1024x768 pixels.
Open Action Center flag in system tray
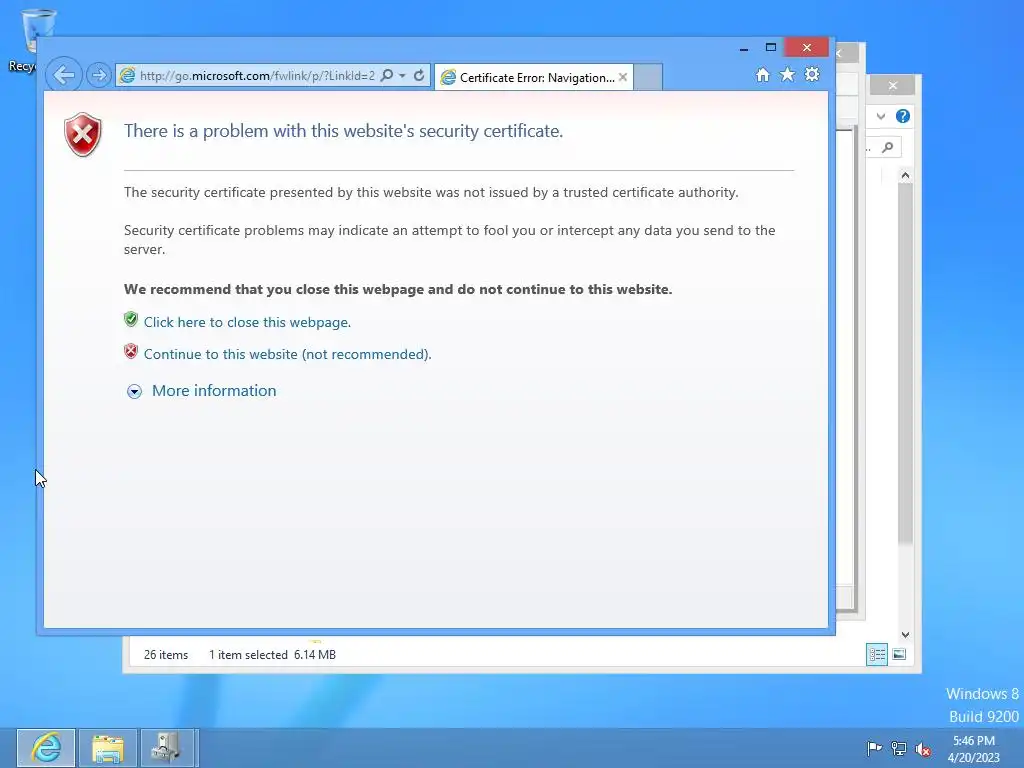pos(874,748)
